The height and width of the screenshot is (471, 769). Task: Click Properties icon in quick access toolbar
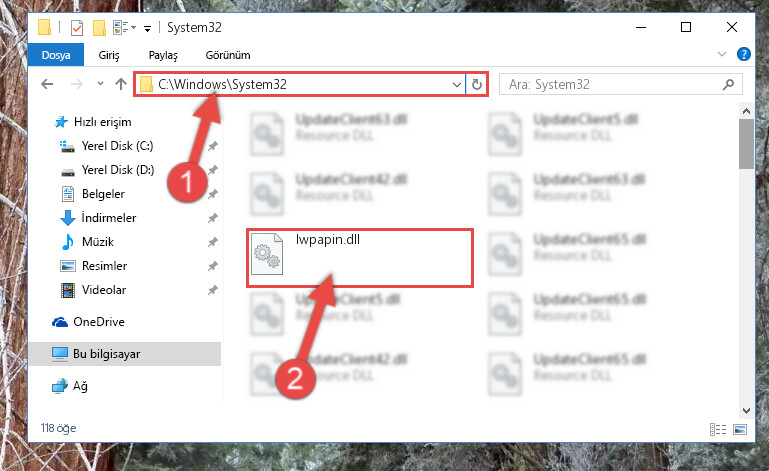point(77,27)
